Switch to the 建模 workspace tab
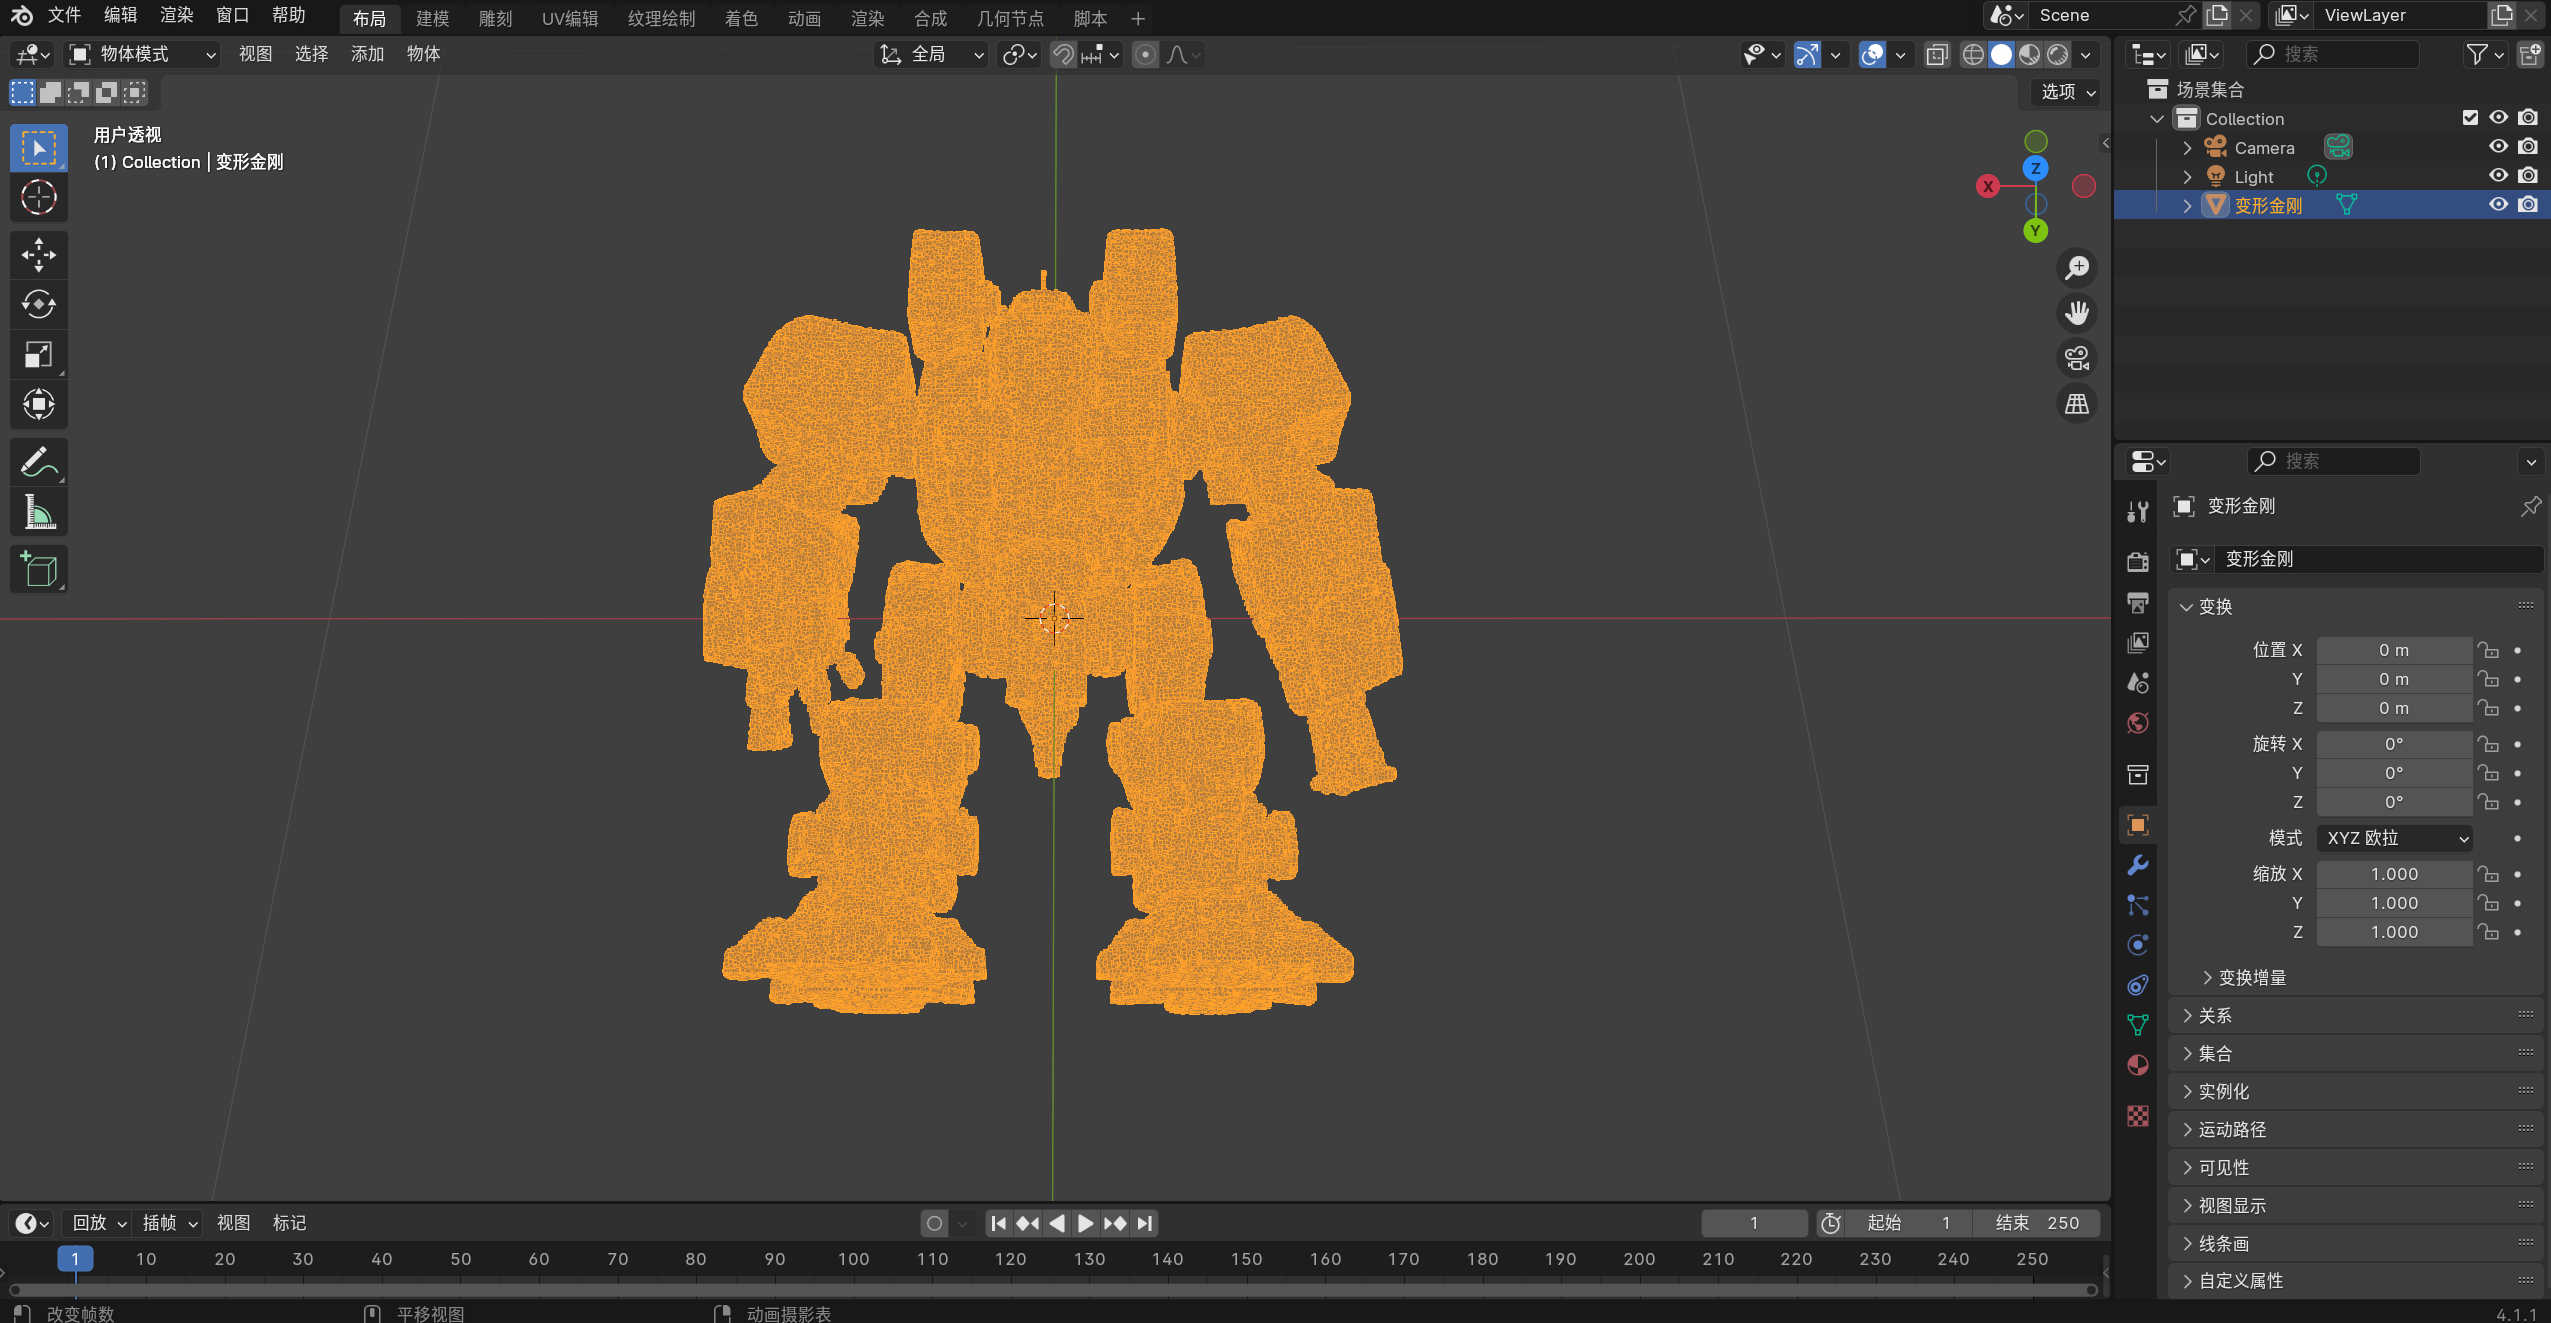 [x=432, y=18]
